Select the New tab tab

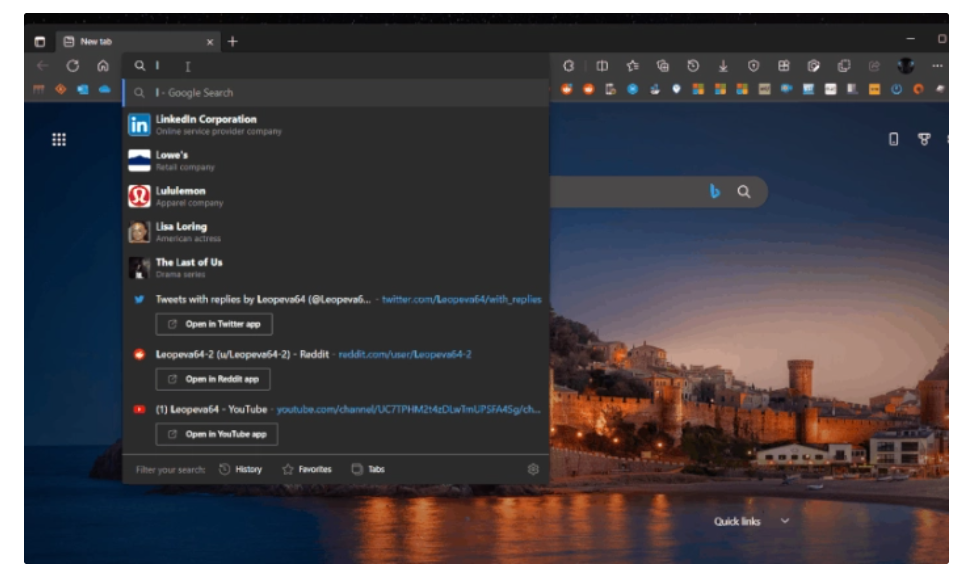click(x=130, y=42)
